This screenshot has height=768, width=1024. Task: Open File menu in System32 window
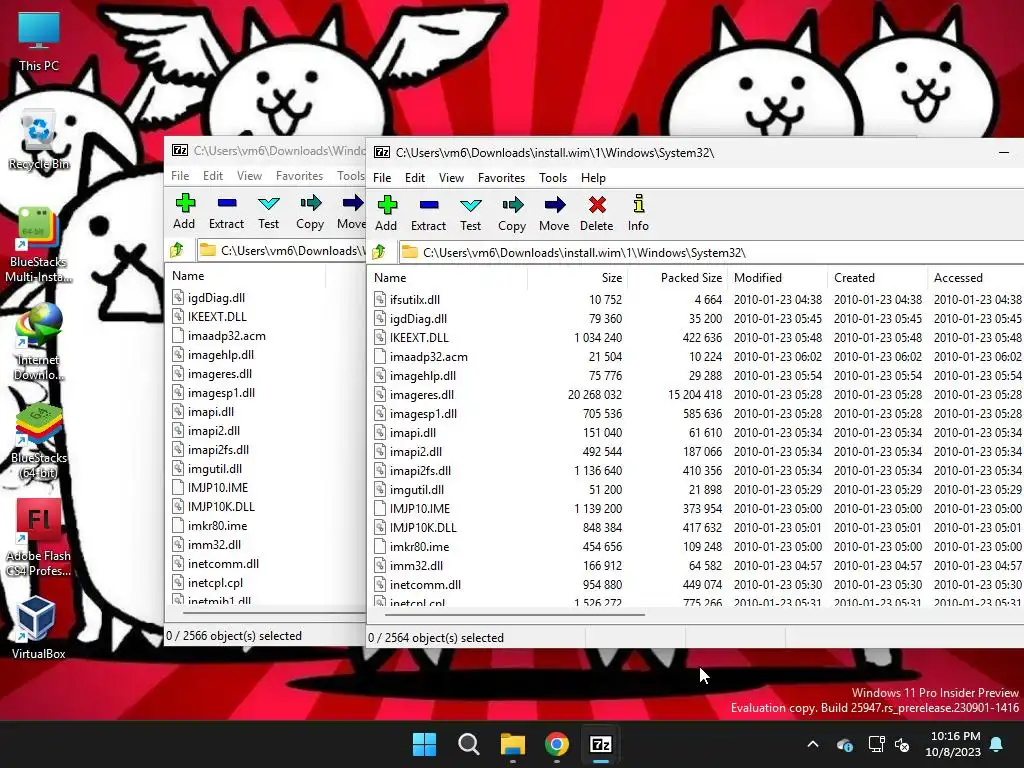(382, 178)
